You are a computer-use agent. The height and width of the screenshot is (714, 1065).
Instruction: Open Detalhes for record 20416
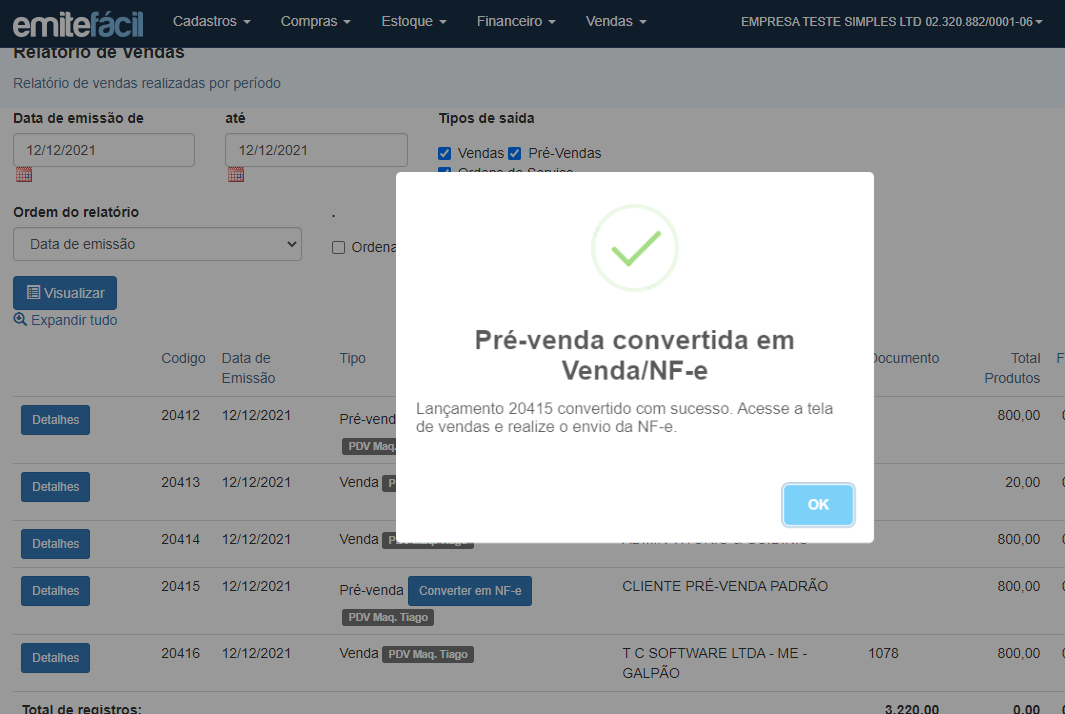[x=56, y=658]
